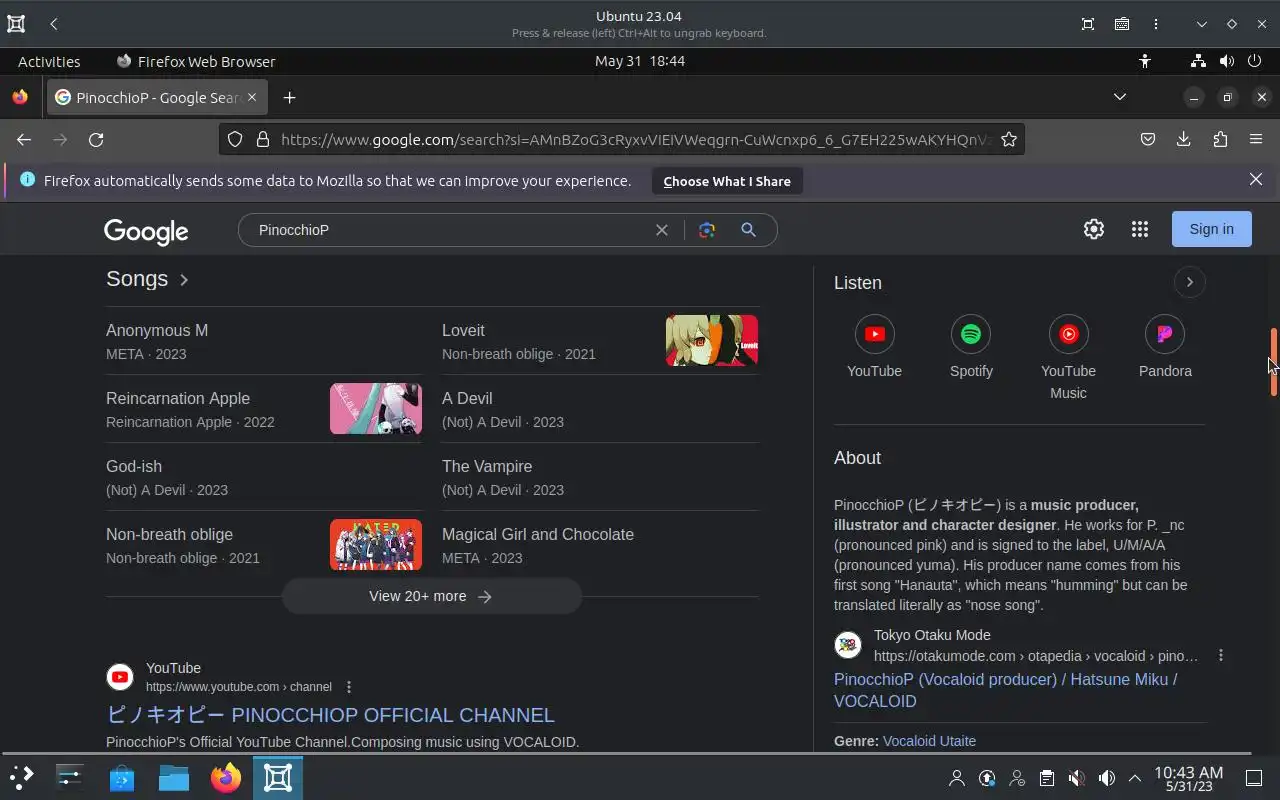
Task: Open song Non-breath oblige
Action: (169, 535)
